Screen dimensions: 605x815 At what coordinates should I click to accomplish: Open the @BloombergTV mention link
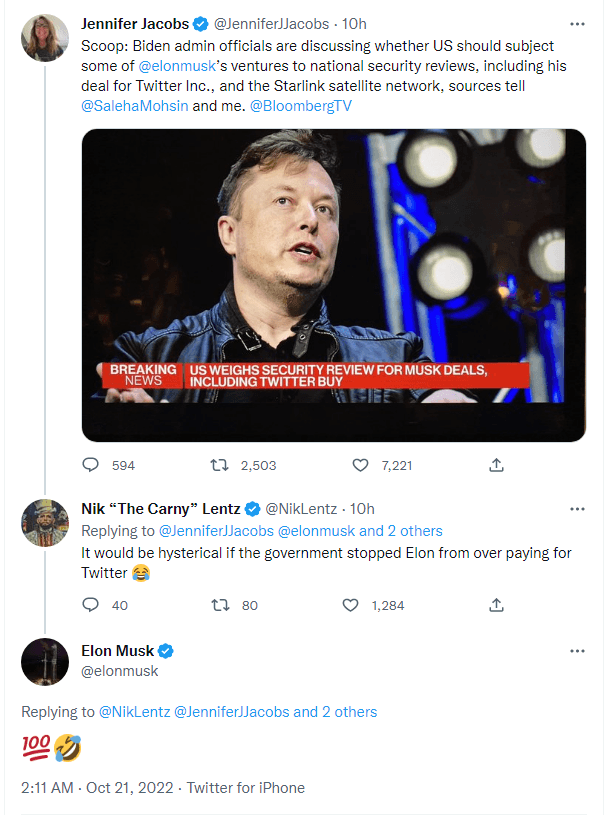pos(300,106)
